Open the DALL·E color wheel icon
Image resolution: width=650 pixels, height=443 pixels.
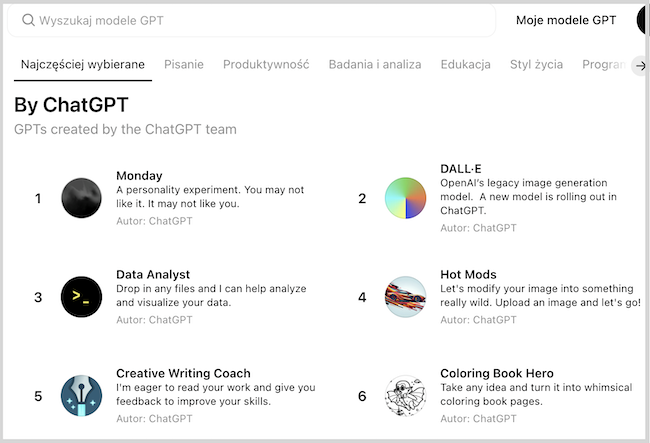point(405,198)
